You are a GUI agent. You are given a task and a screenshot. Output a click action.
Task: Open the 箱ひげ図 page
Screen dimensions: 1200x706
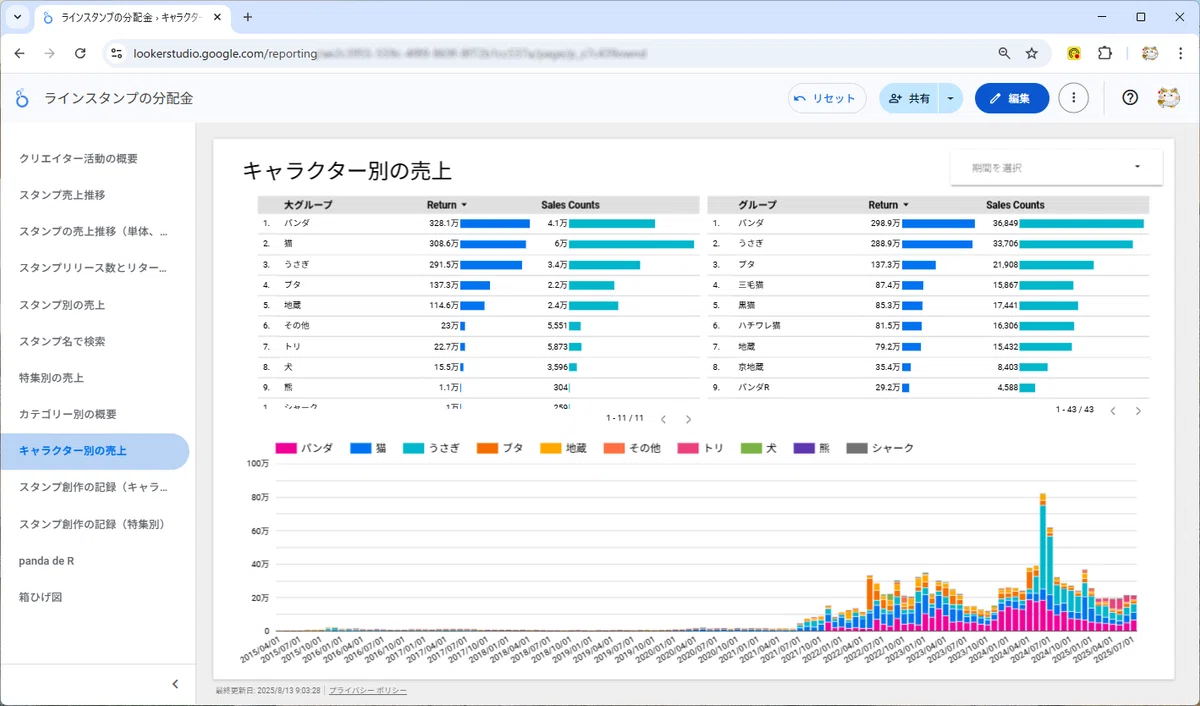[41, 597]
